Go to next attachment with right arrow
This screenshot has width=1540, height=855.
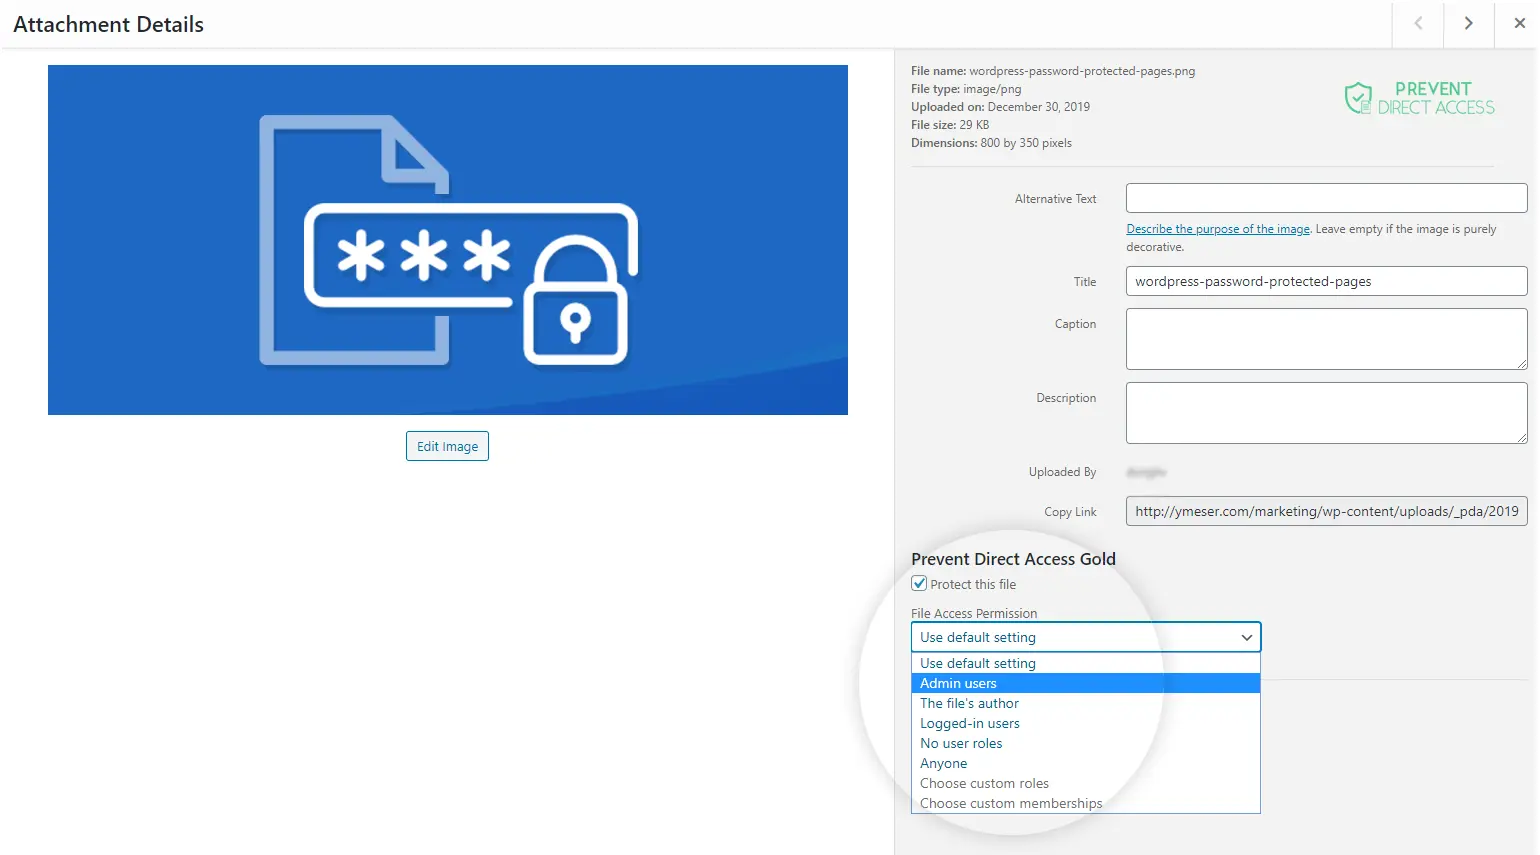pos(1468,24)
